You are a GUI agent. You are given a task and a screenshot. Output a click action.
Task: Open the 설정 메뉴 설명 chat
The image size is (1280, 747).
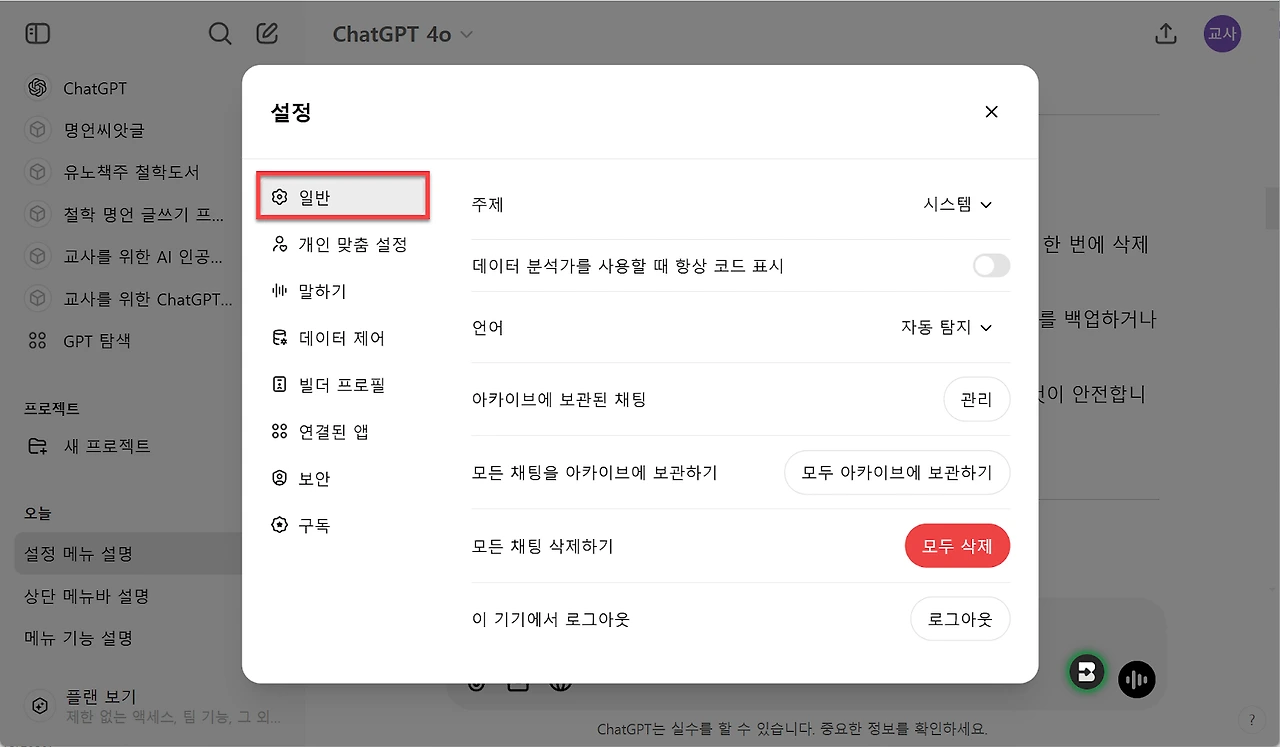coord(128,553)
